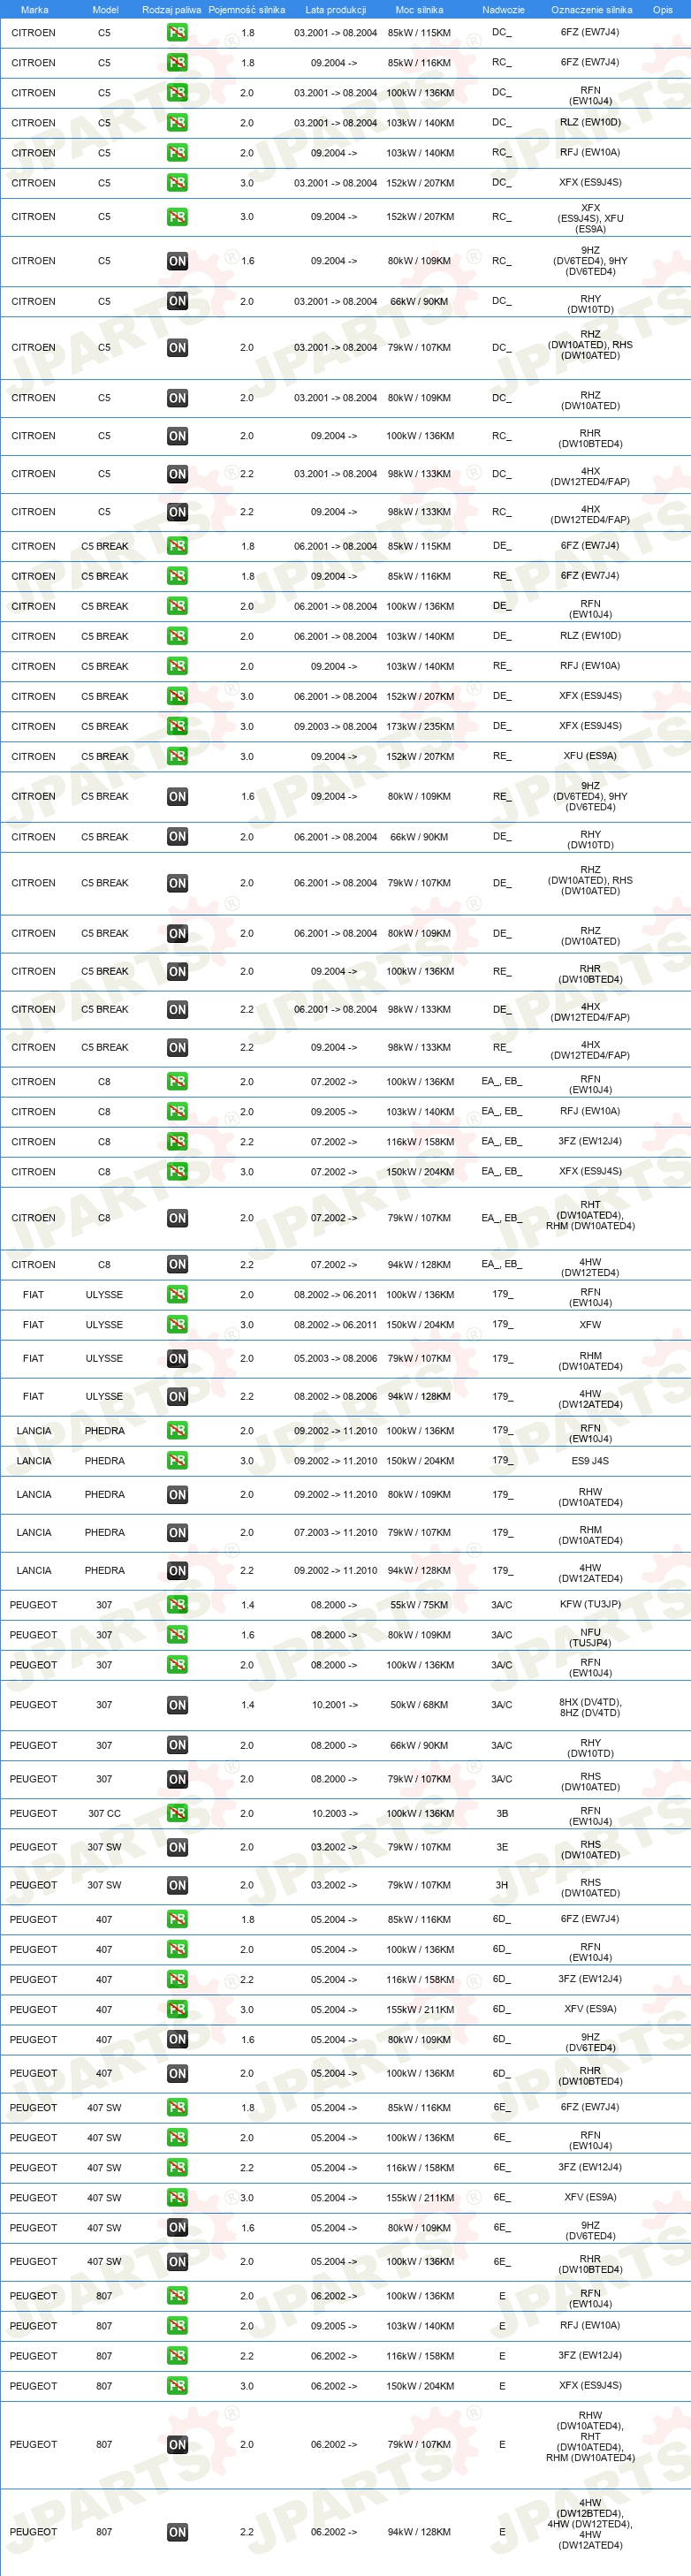Click diesel ON icon in Fiat Ulysse 2.2 row
Screen dimensions: 691x2576
click(x=177, y=1397)
